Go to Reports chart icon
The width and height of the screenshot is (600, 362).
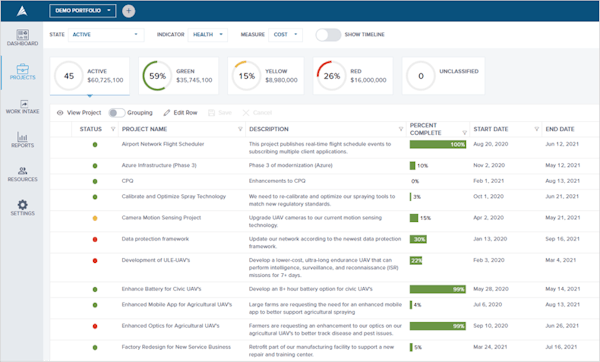click(x=22, y=137)
